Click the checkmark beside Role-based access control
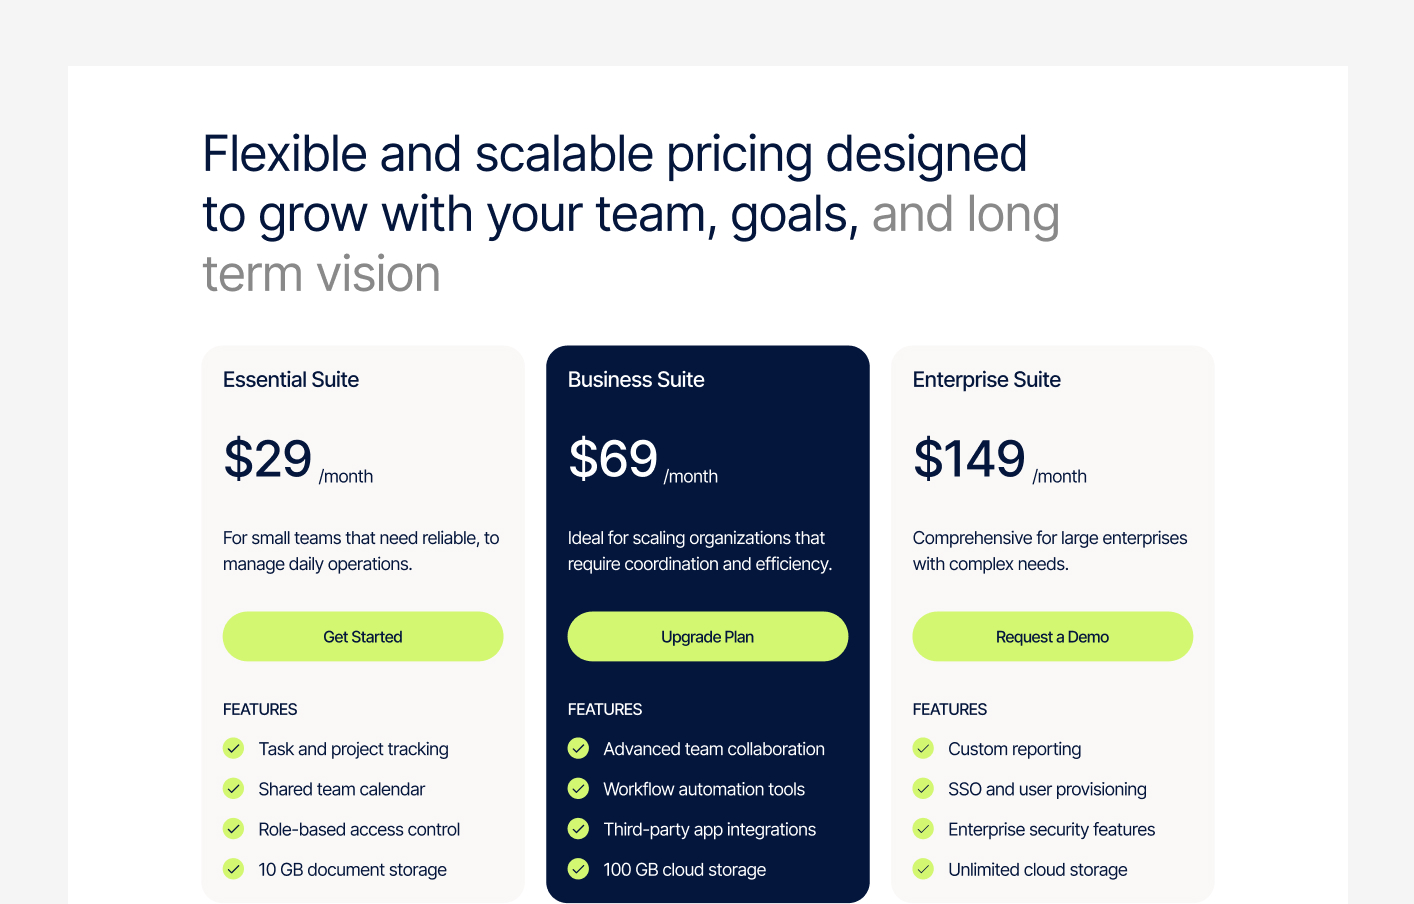Viewport: 1414px width, 904px height. point(233,829)
